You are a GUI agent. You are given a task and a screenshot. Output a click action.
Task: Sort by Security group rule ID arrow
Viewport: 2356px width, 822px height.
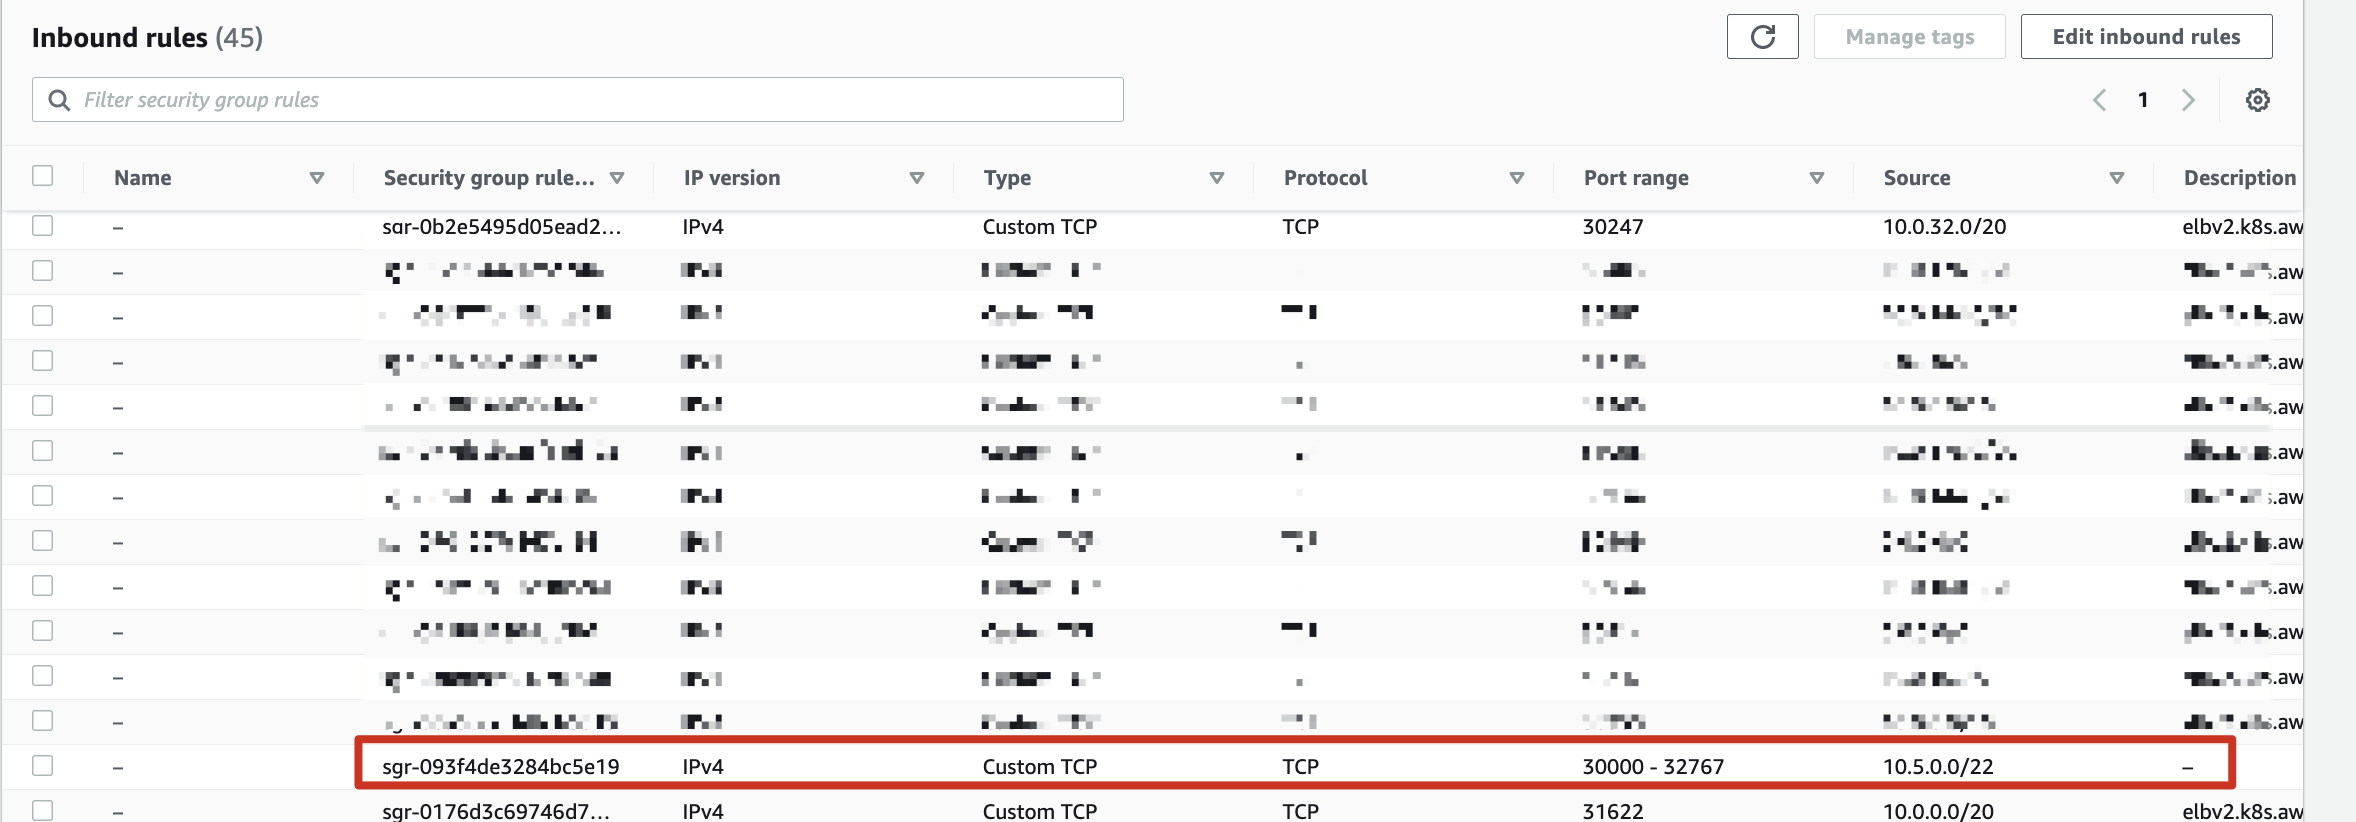pyautogui.click(x=617, y=178)
